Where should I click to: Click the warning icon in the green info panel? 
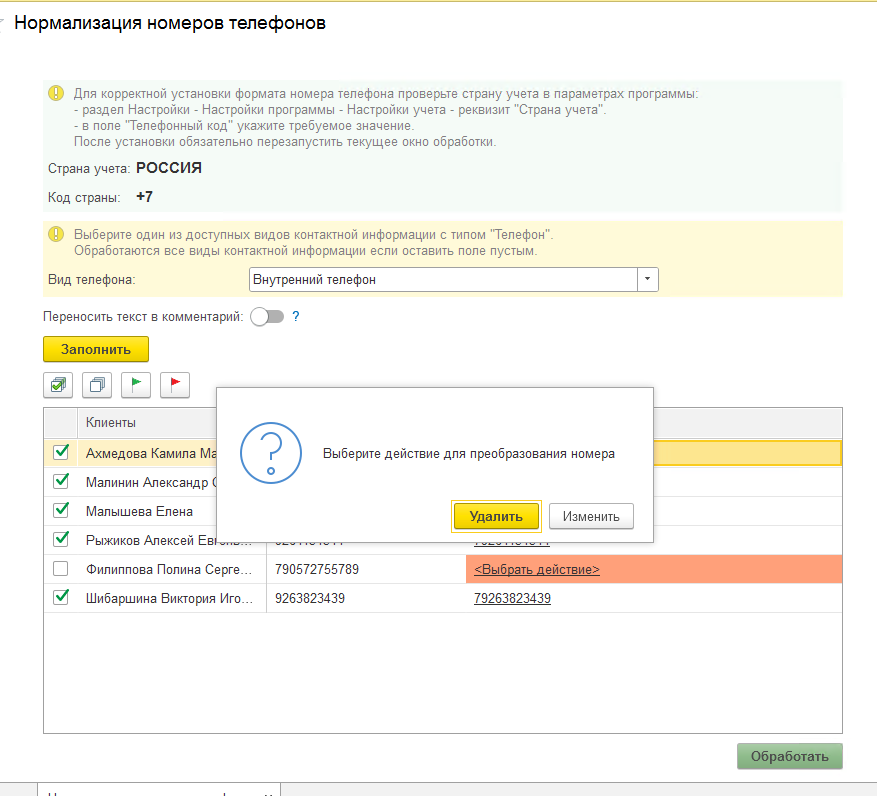[x=56, y=93]
